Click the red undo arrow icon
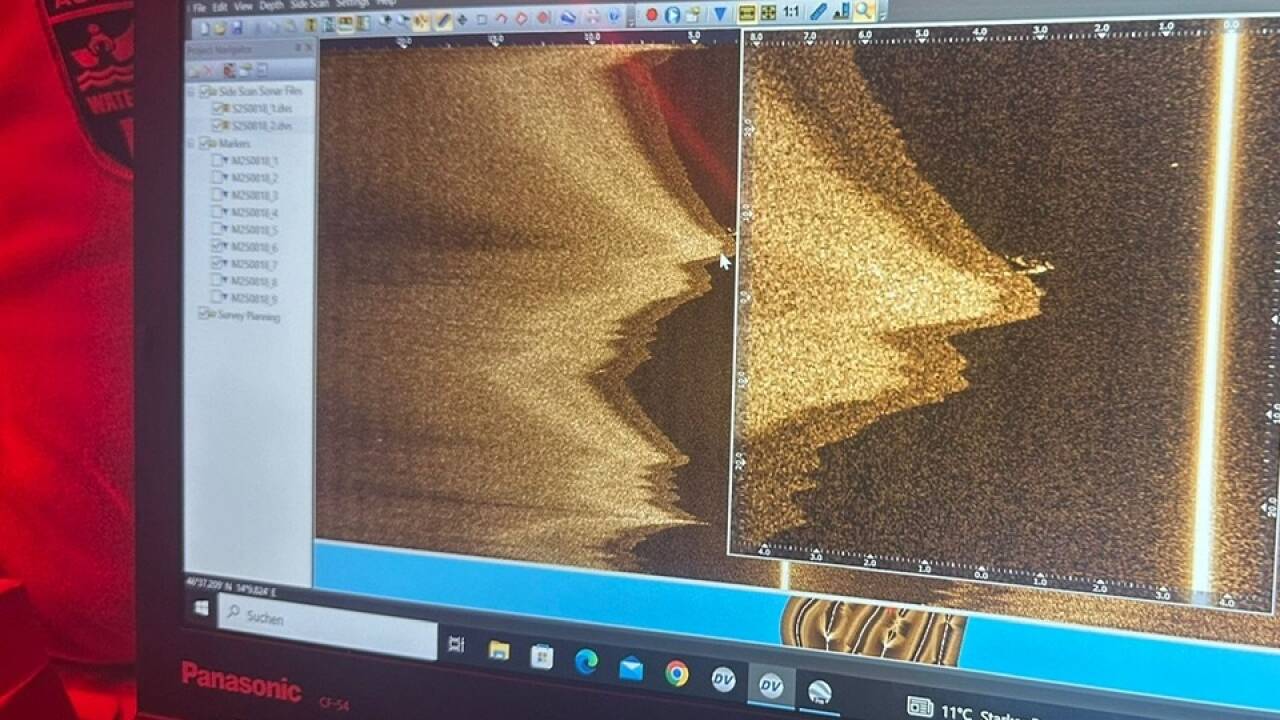The height and width of the screenshot is (720, 1280). point(501,18)
